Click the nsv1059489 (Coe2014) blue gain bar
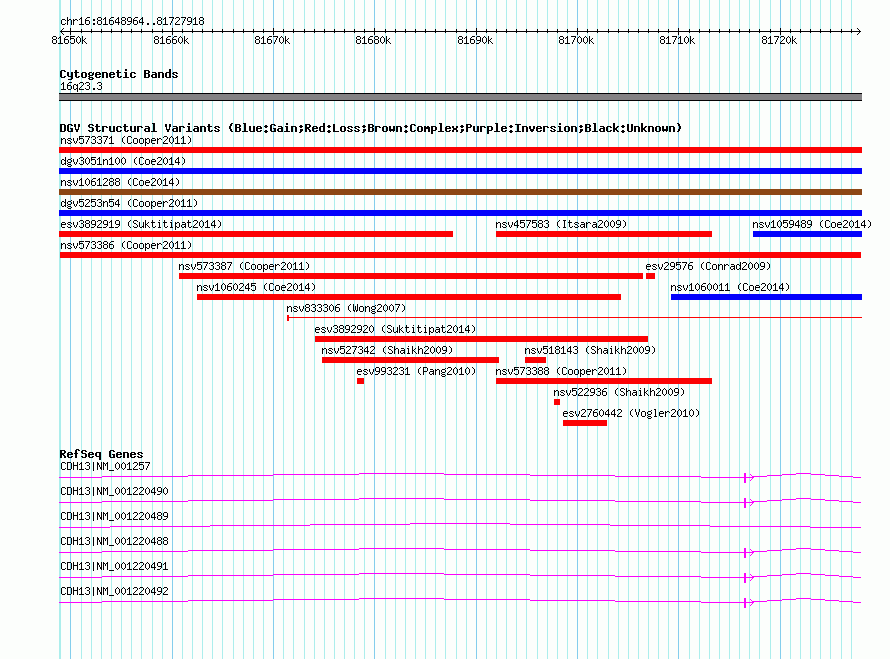Screen dimensions: 890x659 (807, 234)
